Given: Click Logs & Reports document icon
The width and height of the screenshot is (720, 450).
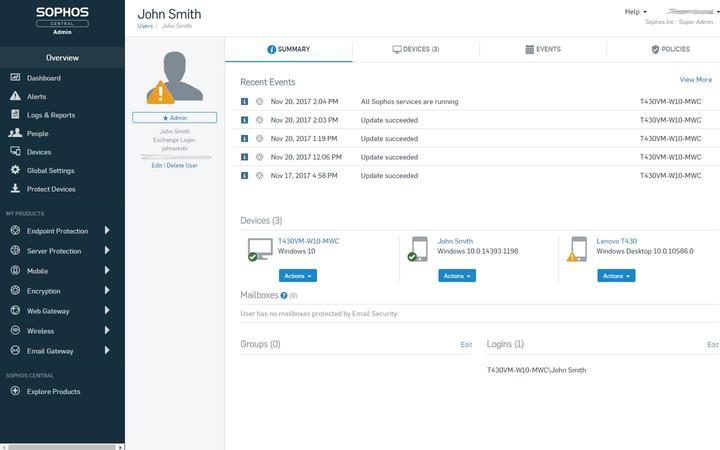Looking at the screenshot, I should [x=15, y=114].
